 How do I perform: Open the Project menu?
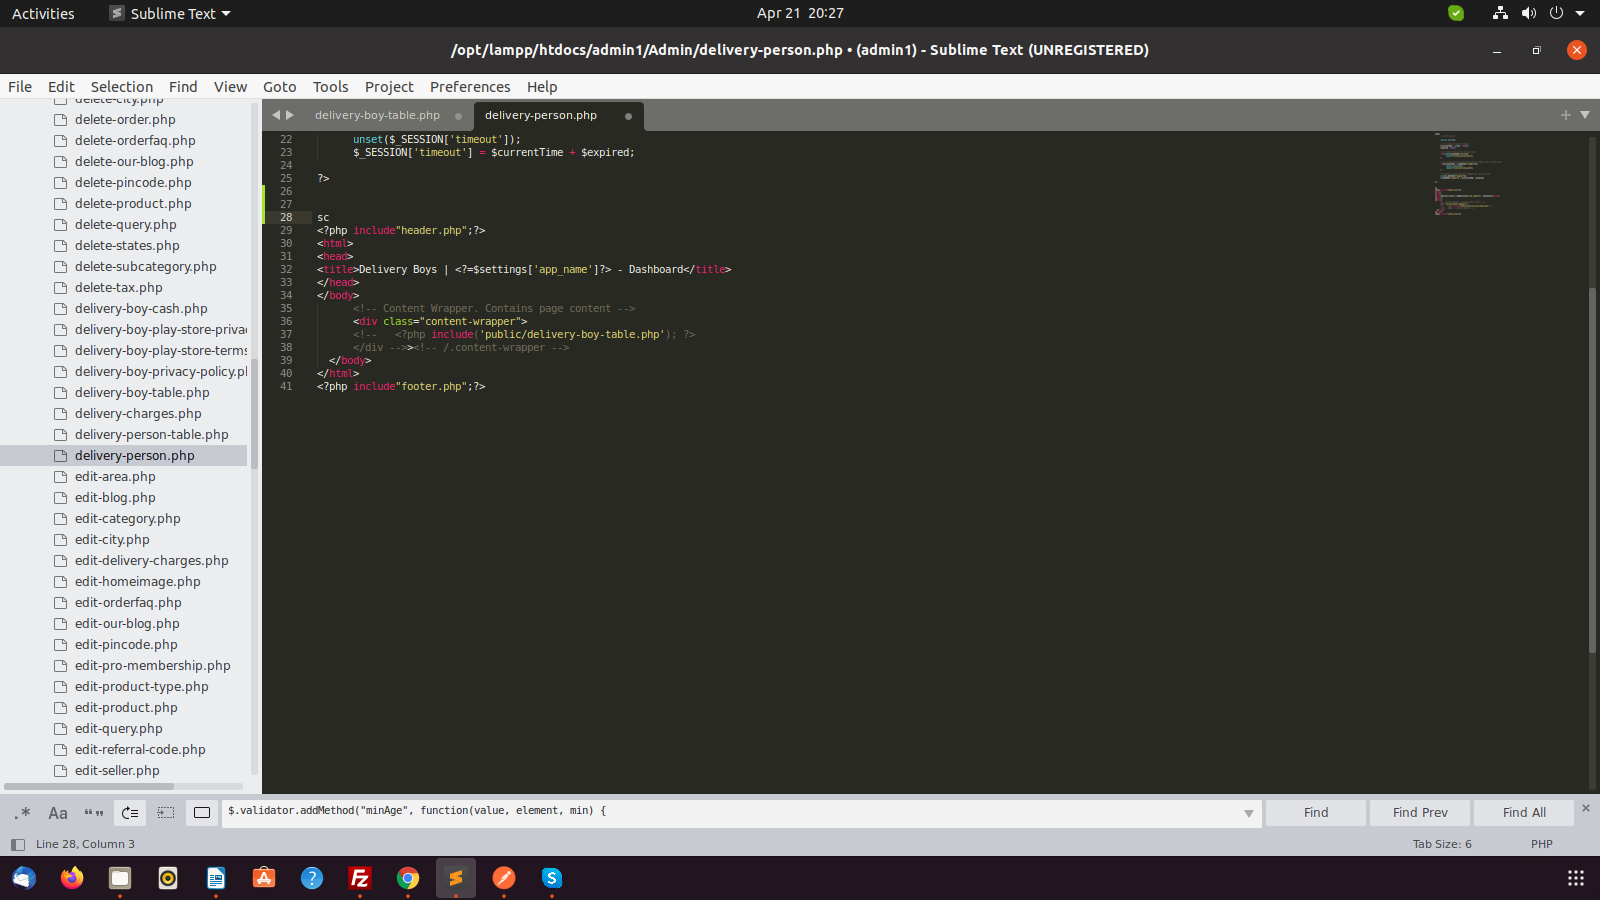(x=389, y=87)
